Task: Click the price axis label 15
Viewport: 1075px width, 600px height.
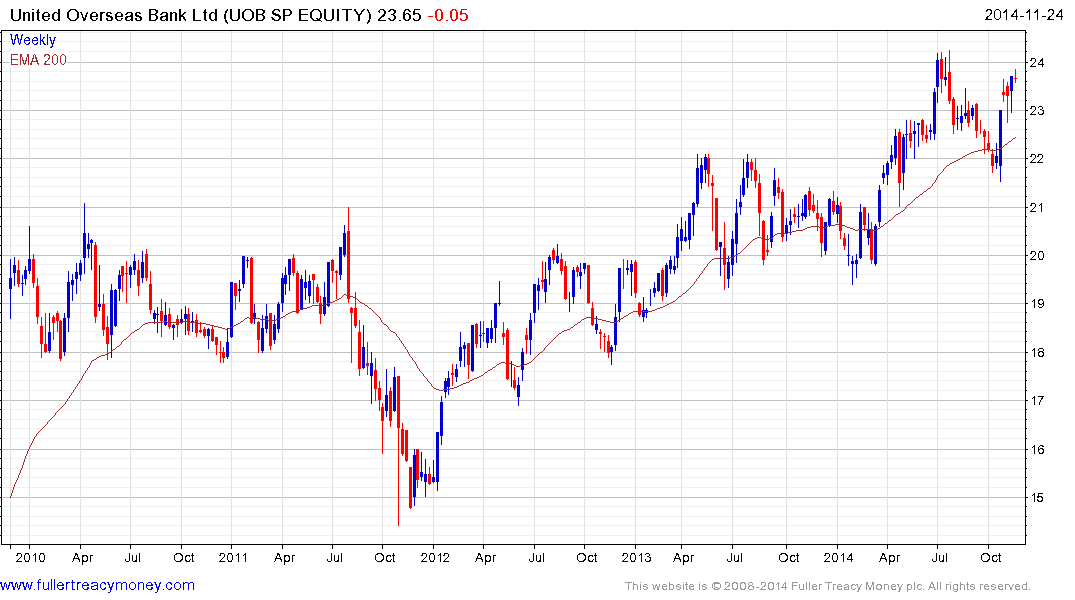Action: 1037,497
